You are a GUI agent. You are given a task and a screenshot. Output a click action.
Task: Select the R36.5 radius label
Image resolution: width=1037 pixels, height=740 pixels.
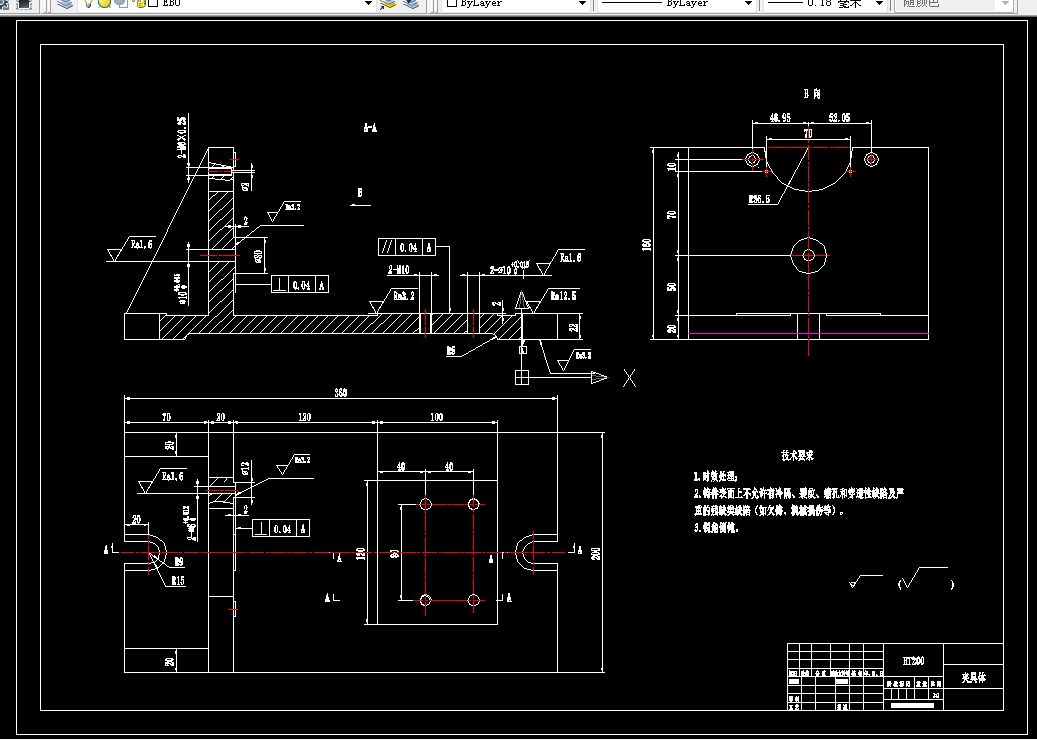point(759,198)
